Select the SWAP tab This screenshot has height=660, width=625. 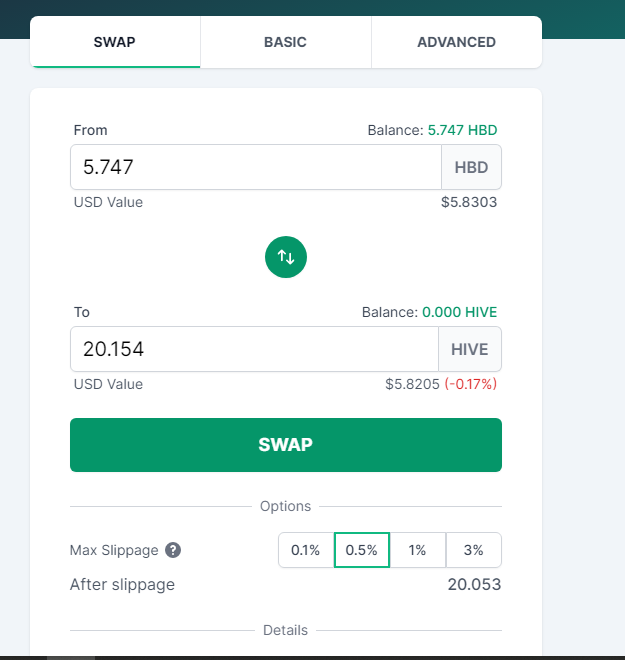(115, 42)
